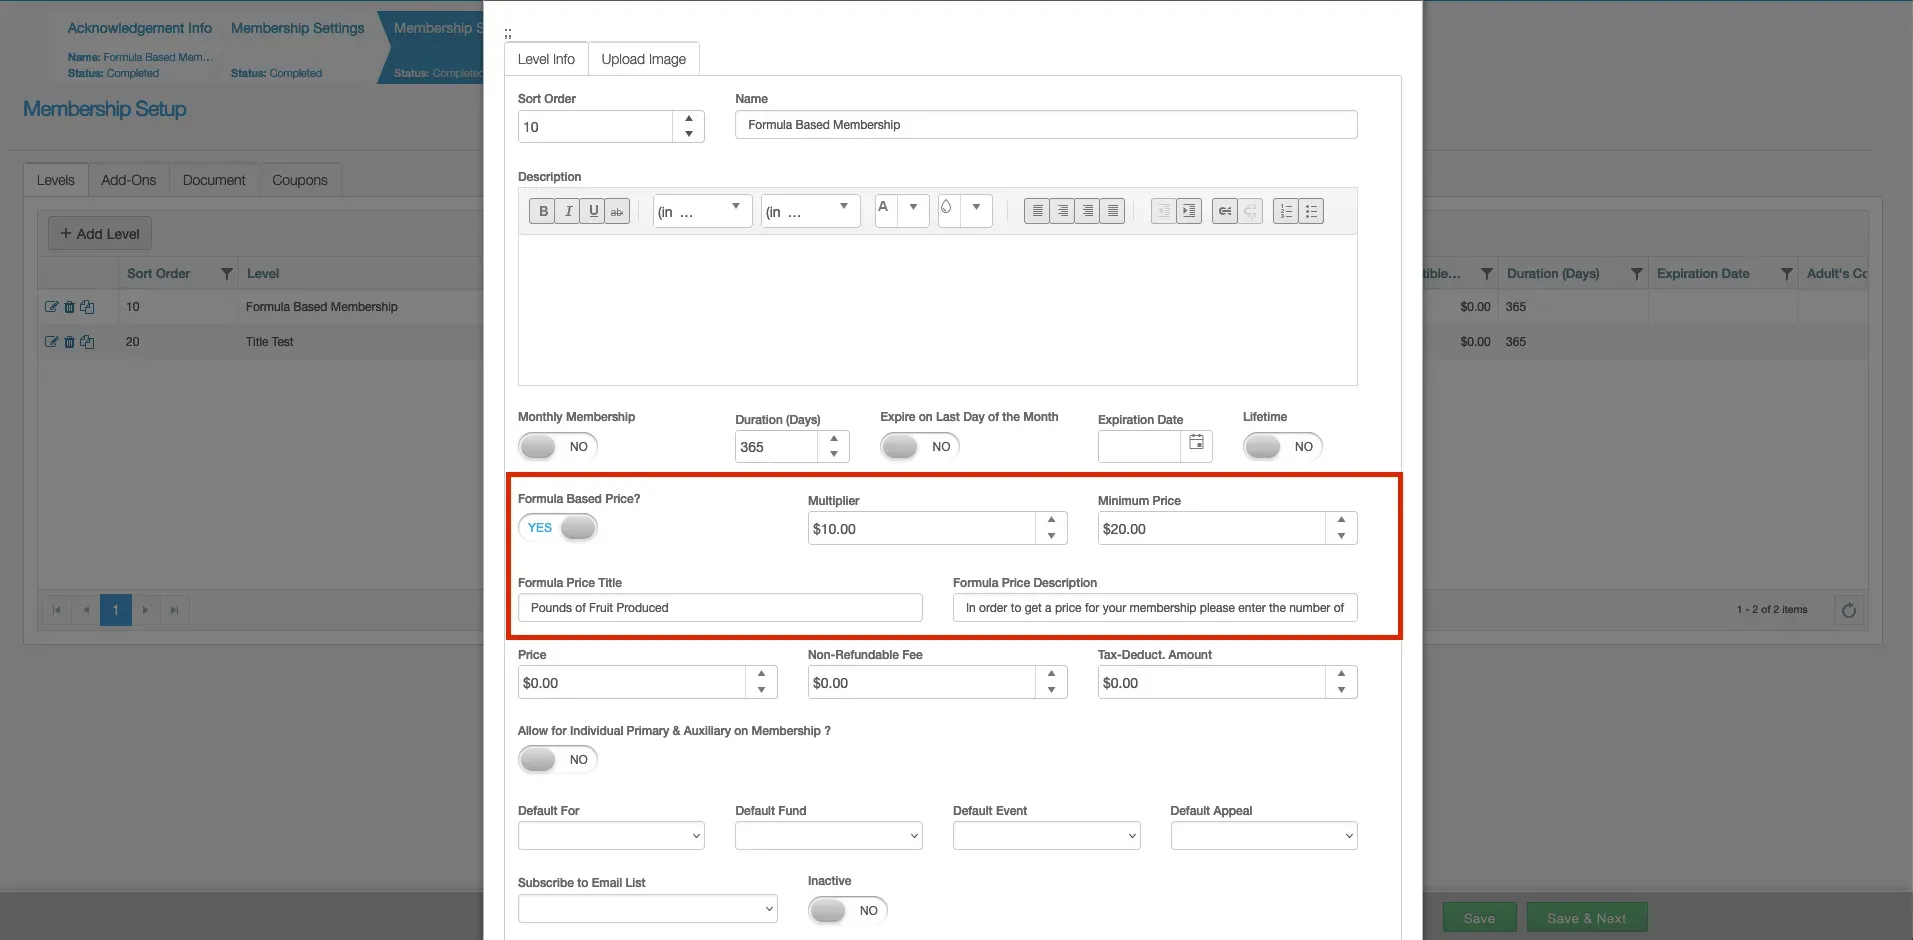
Task: Switch to the Upload Image tab
Action: 644,59
